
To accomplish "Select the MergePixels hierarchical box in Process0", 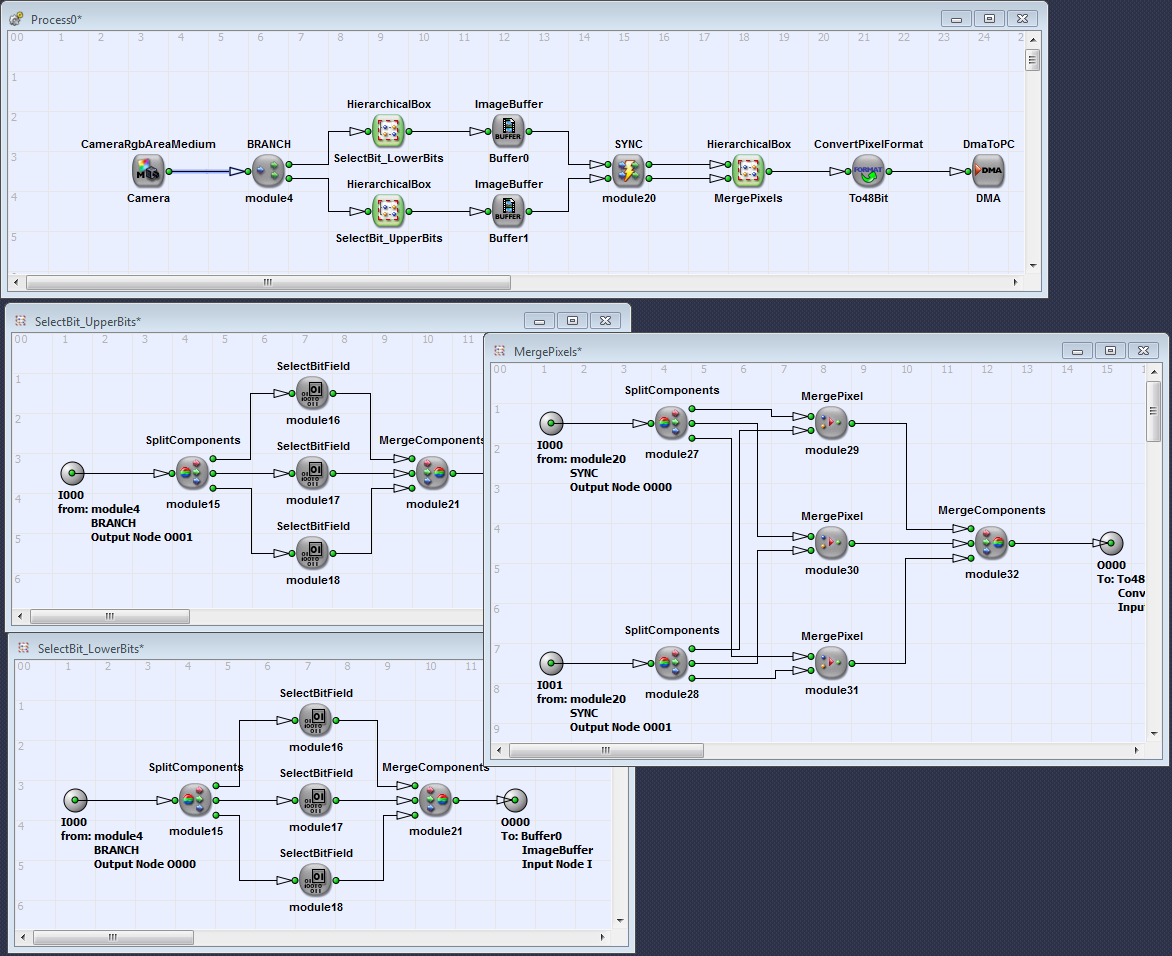I will (748, 171).
